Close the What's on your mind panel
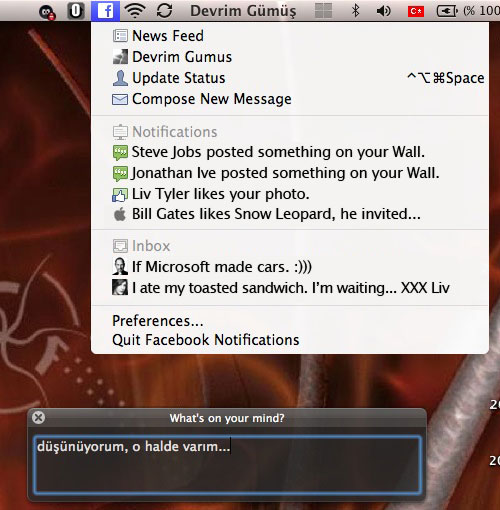500x510 pixels. pyautogui.click(x=38, y=417)
